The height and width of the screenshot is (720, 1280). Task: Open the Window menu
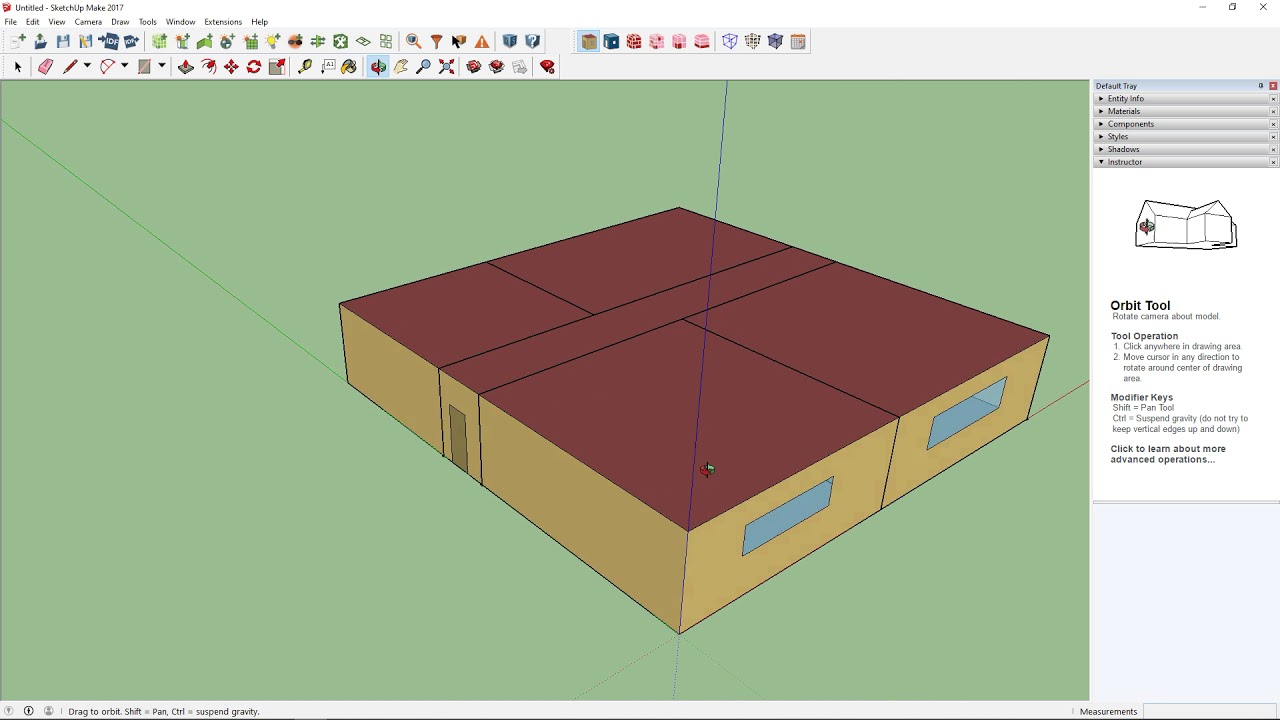pyautogui.click(x=180, y=22)
